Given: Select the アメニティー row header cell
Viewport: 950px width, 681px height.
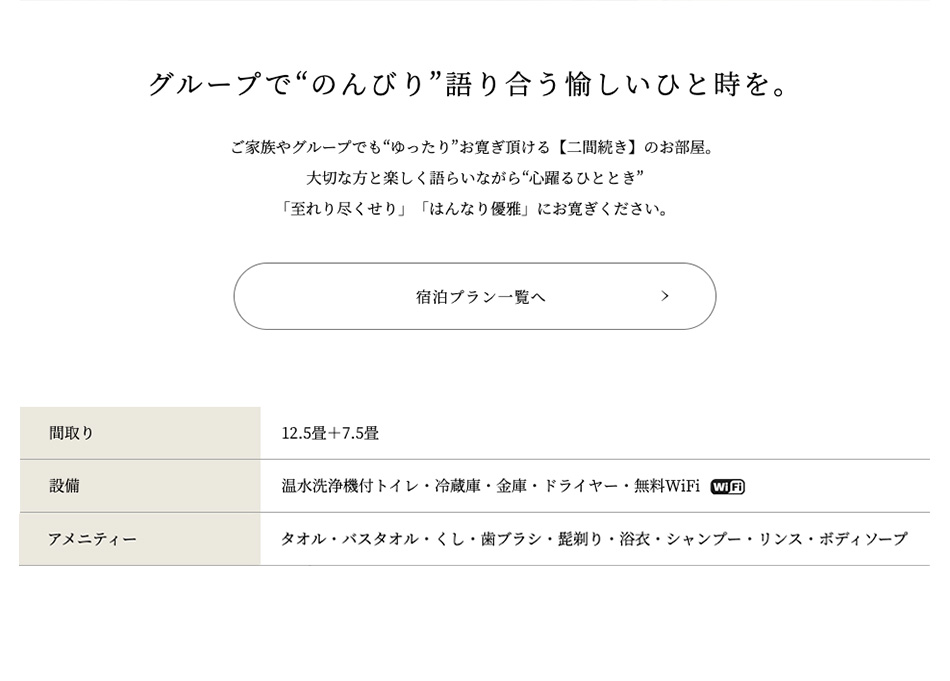Looking at the screenshot, I should click(x=140, y=539).
